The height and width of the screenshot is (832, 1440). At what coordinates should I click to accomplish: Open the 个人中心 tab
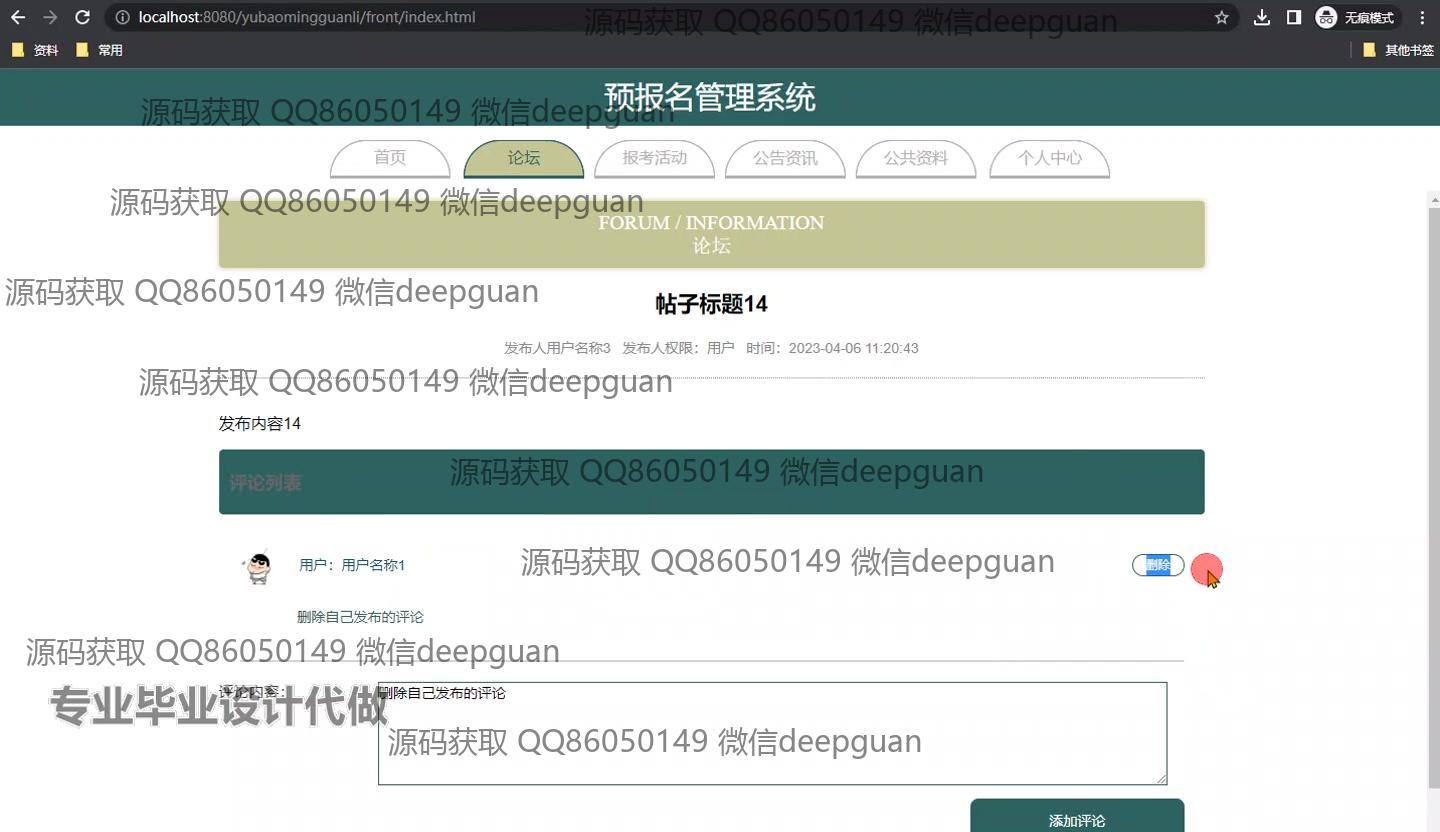coord(1049,158)
